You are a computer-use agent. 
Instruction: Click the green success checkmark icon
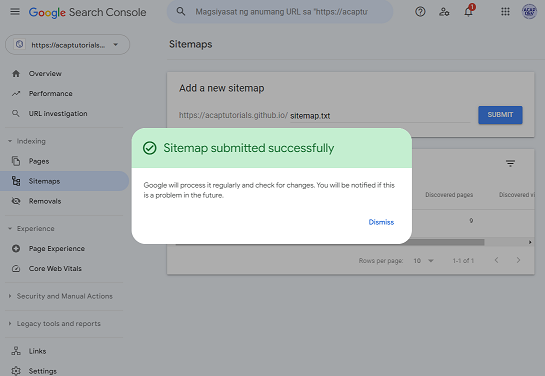point(149,148)
